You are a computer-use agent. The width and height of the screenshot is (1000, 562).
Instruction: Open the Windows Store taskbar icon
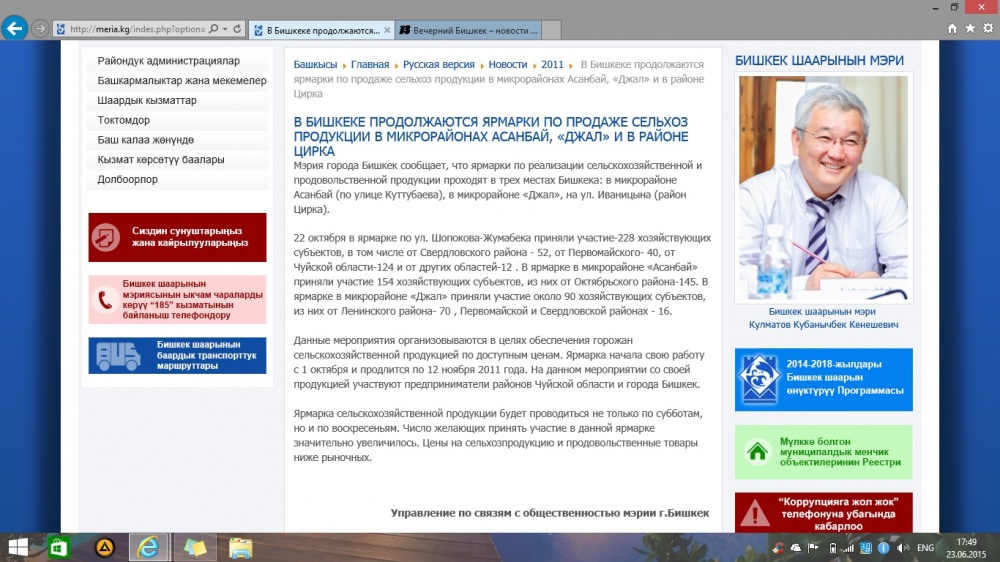click(x=58, y=547)
